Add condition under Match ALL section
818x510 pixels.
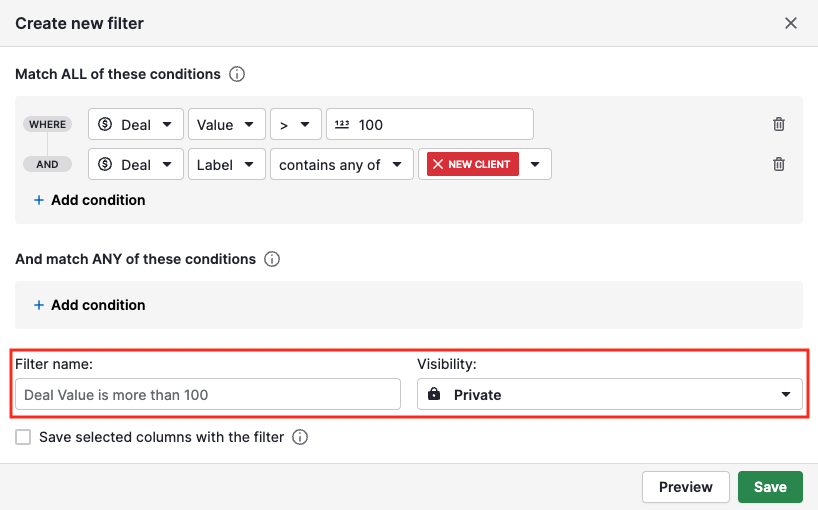point(89,200)
